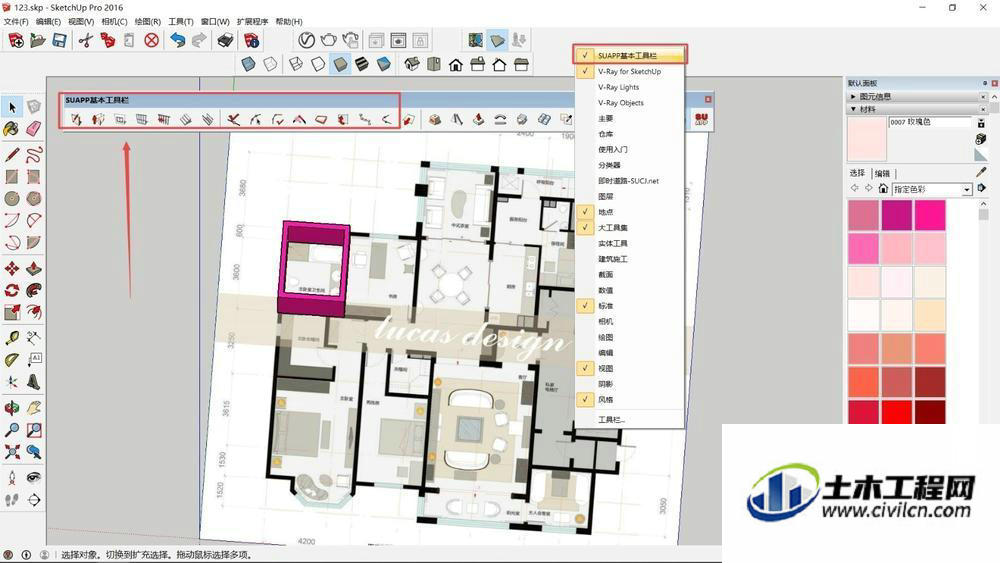Open 扩展程序 menu
The height and width of the screenshot is (563, 1000).
tap(253, 21)
